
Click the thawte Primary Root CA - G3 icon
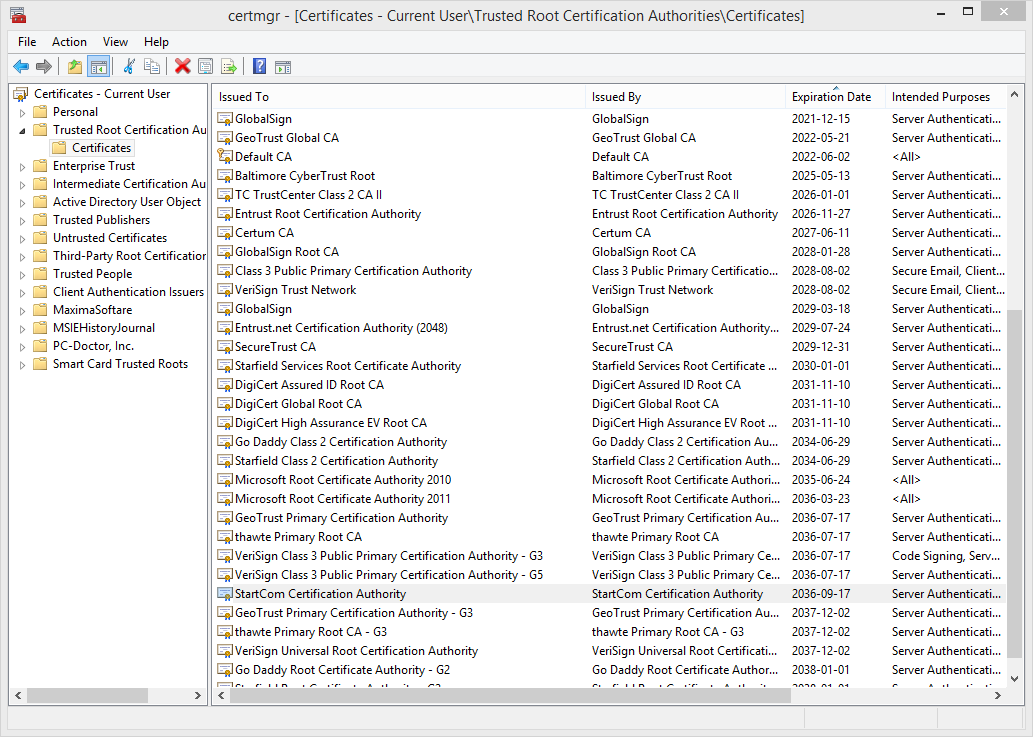click(x=225, y=632)
